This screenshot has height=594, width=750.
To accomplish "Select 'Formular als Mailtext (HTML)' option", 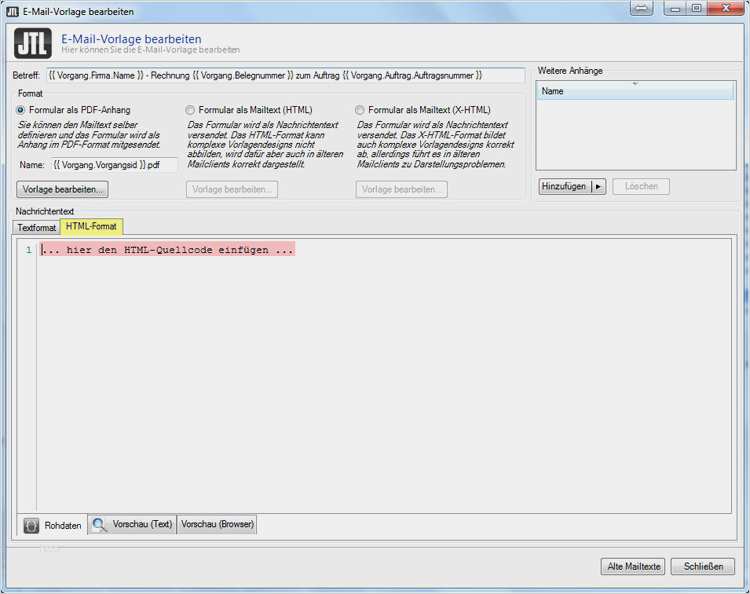I will [190, 110].
